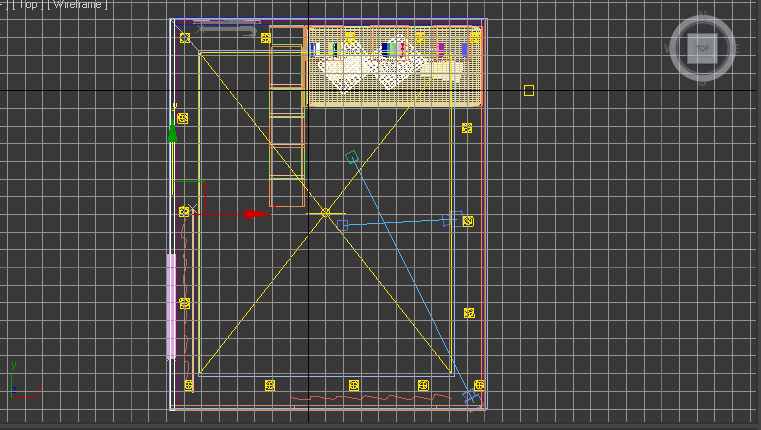Click the ViewCube Top face

pyautogui.click(x=702, y=48)
